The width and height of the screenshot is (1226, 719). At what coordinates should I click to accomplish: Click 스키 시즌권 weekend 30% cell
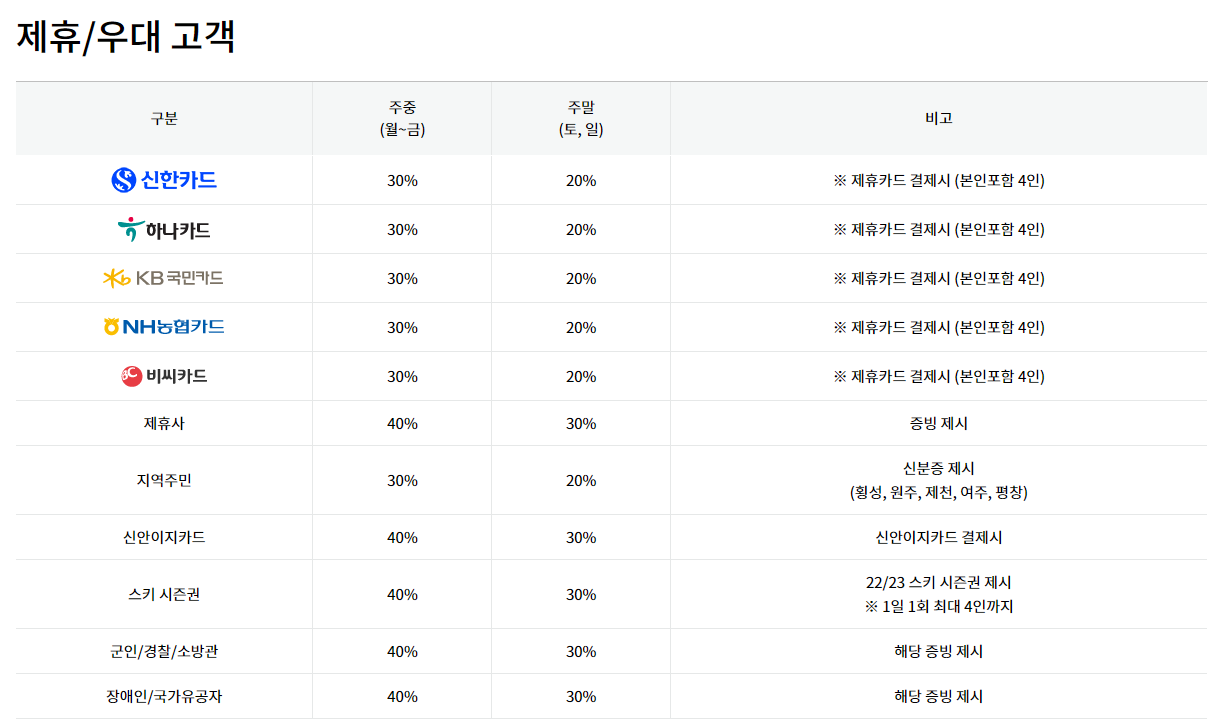point(581,594)
